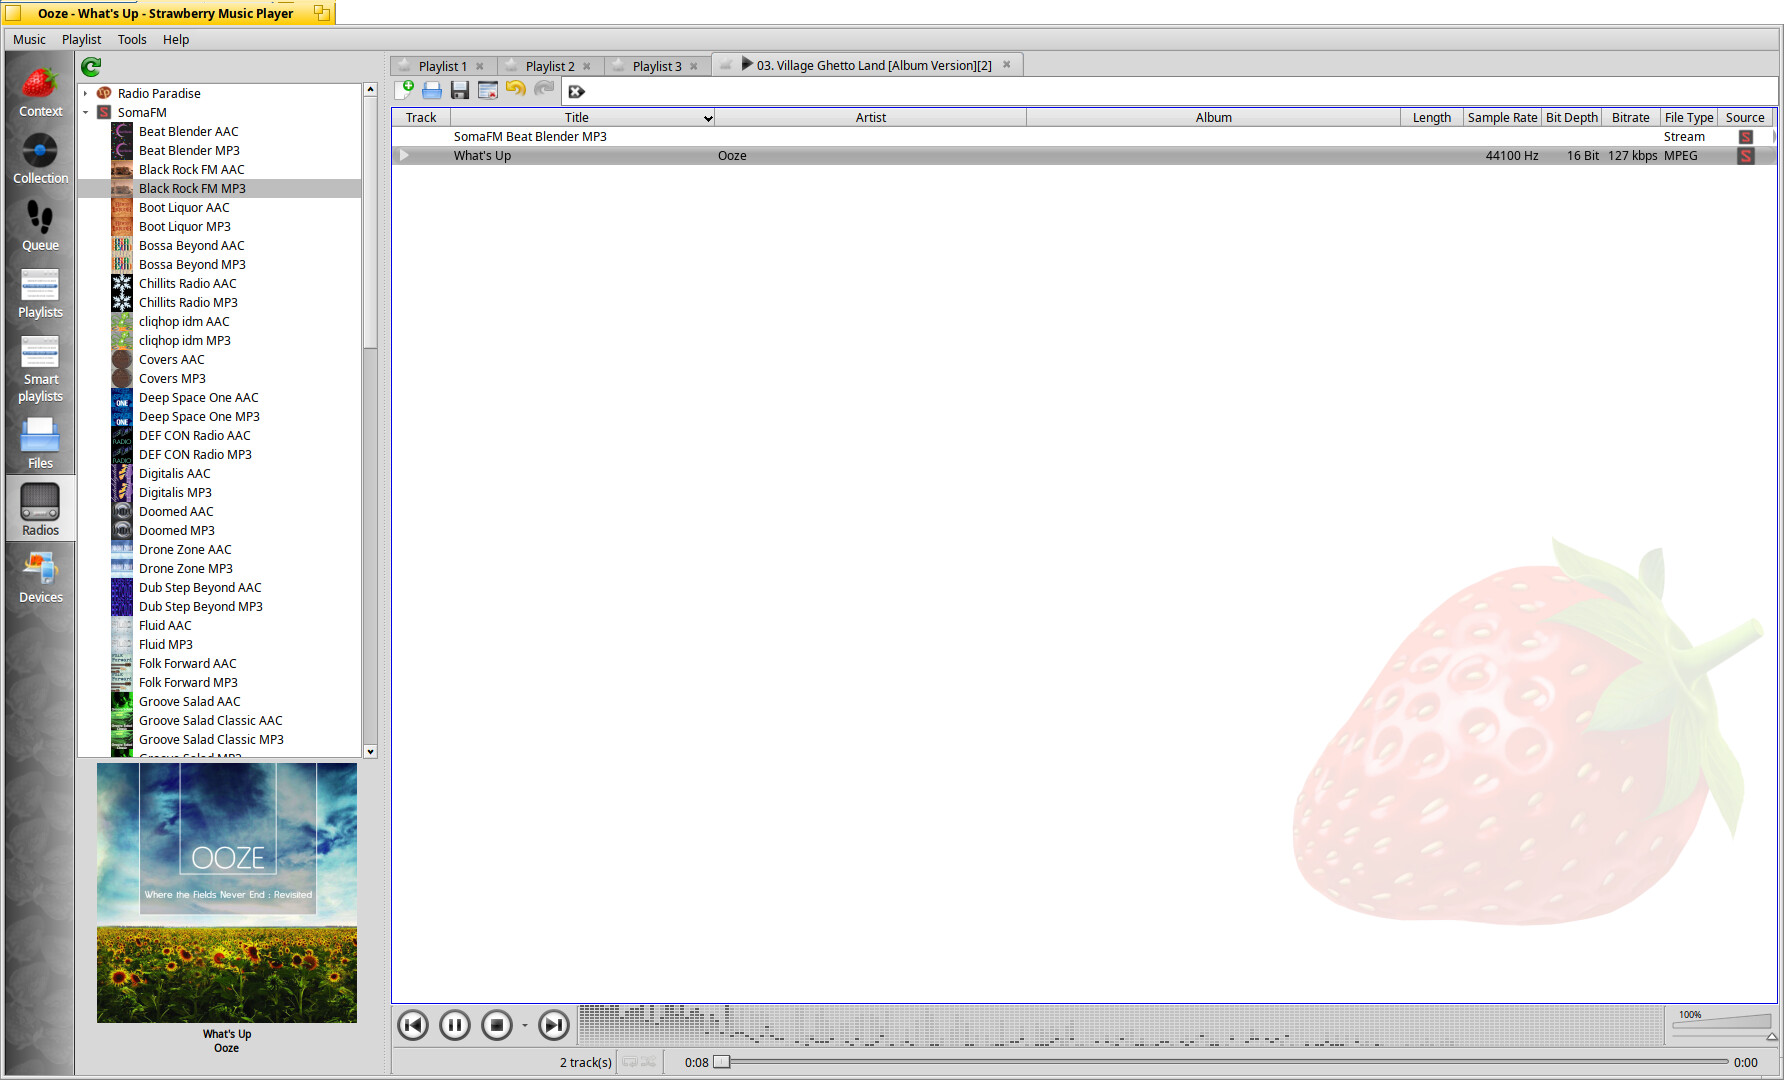Click the Ooze album cover art

(x=227, y=892)
